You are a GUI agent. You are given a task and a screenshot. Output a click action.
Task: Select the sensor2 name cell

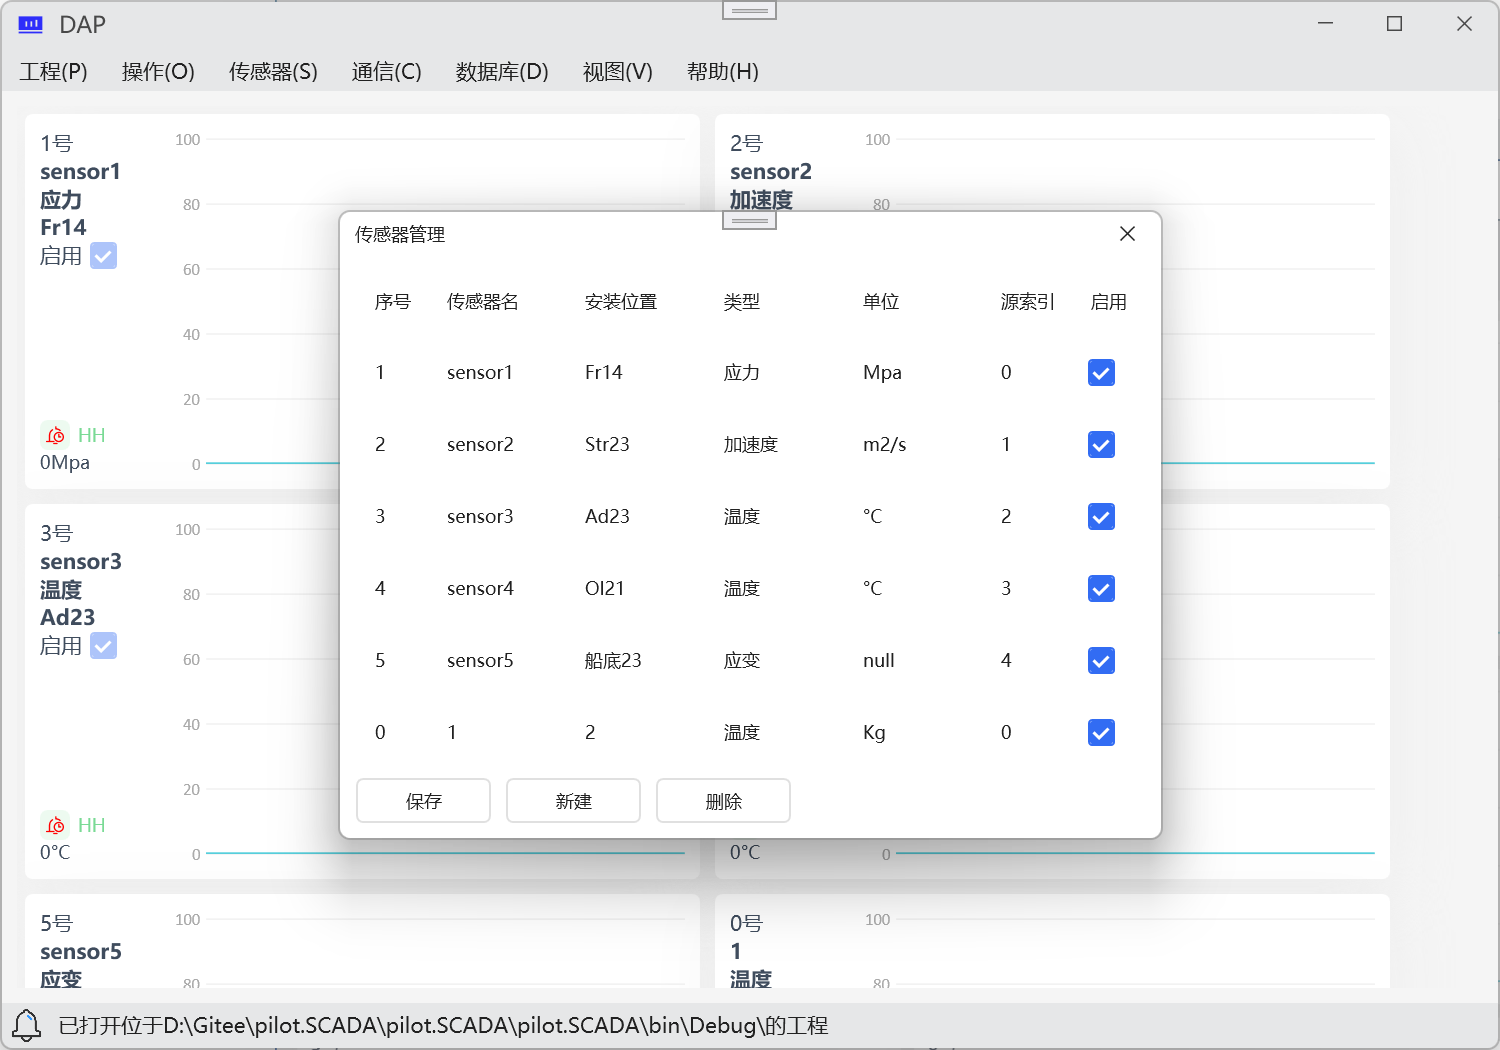[480, 445]
